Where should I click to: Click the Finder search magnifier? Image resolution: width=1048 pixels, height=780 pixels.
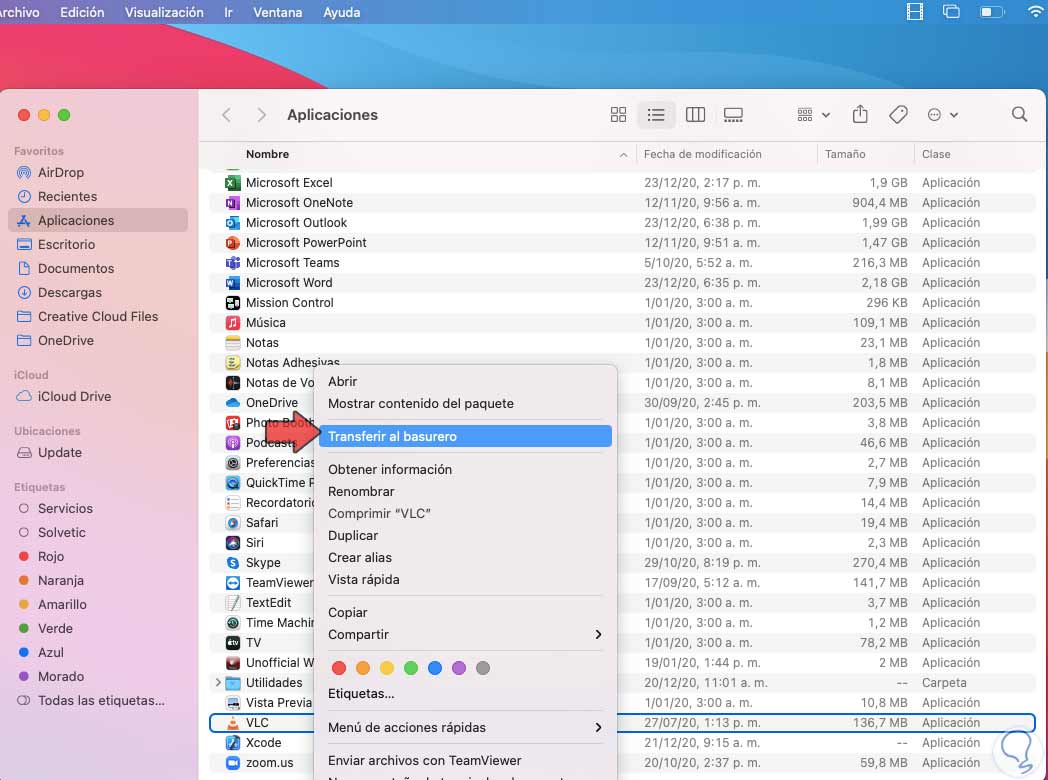point(1019,114)
